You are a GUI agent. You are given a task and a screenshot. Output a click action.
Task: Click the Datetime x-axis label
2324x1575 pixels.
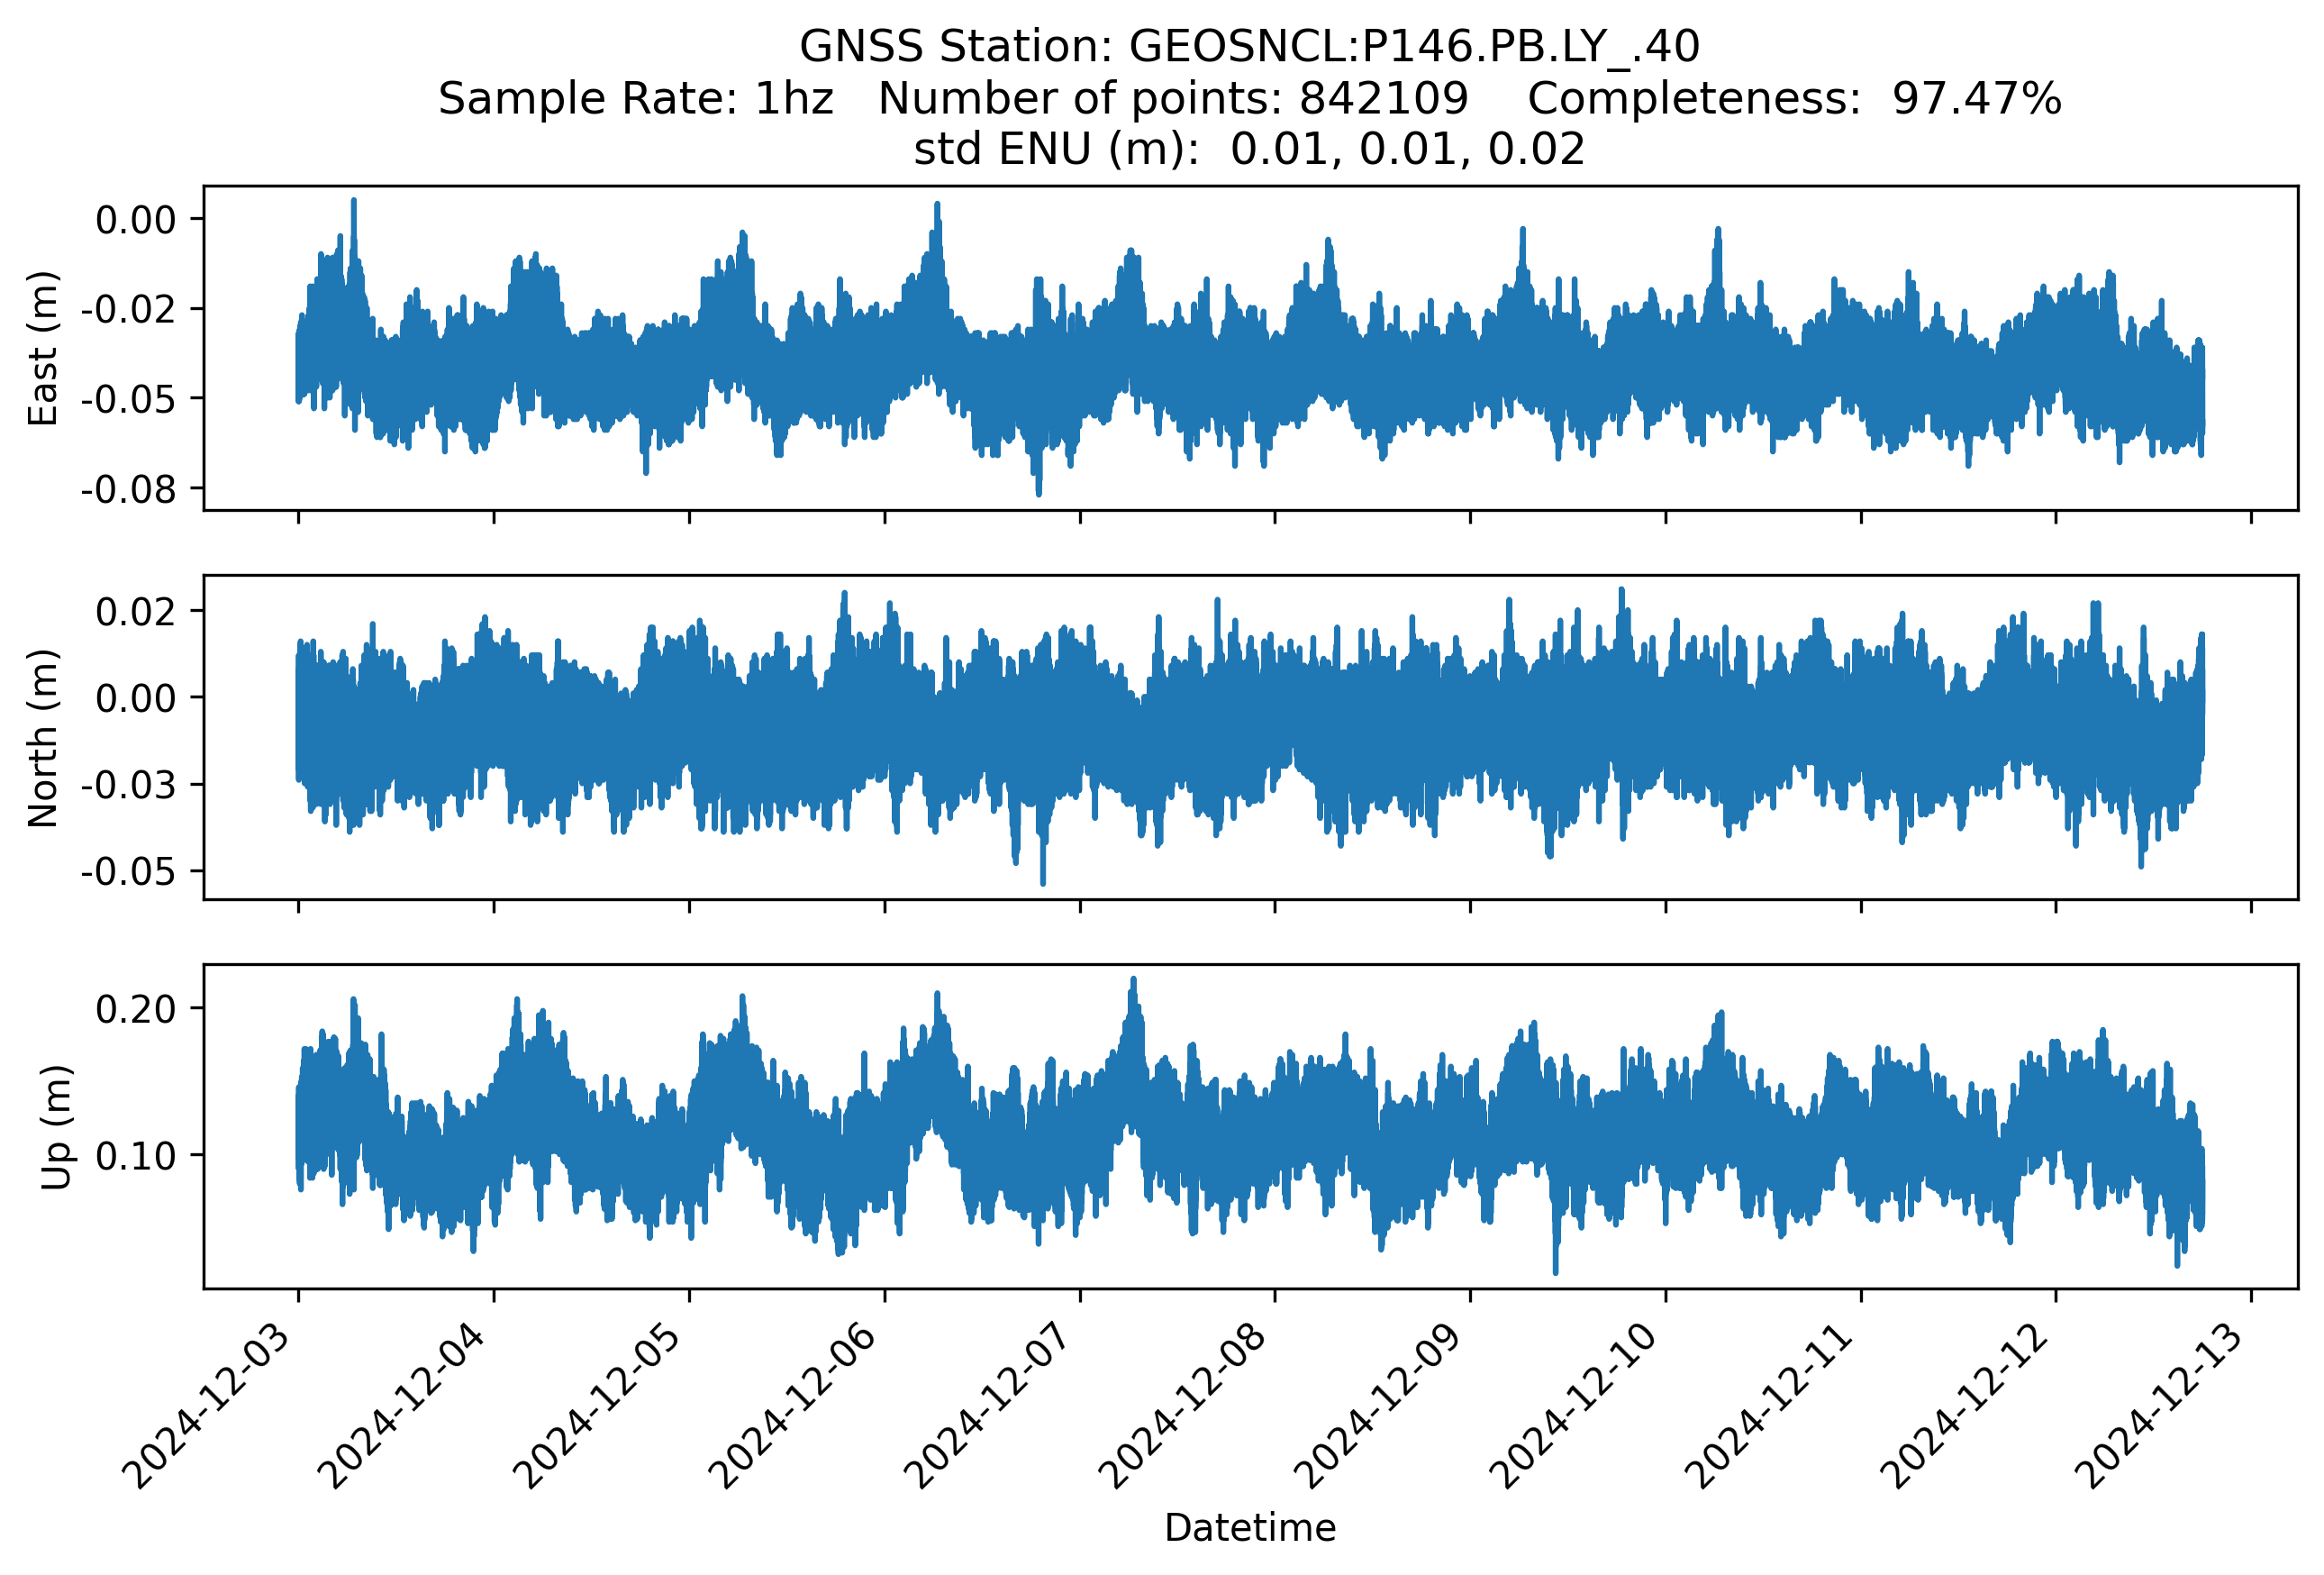coord(1249,1528)
